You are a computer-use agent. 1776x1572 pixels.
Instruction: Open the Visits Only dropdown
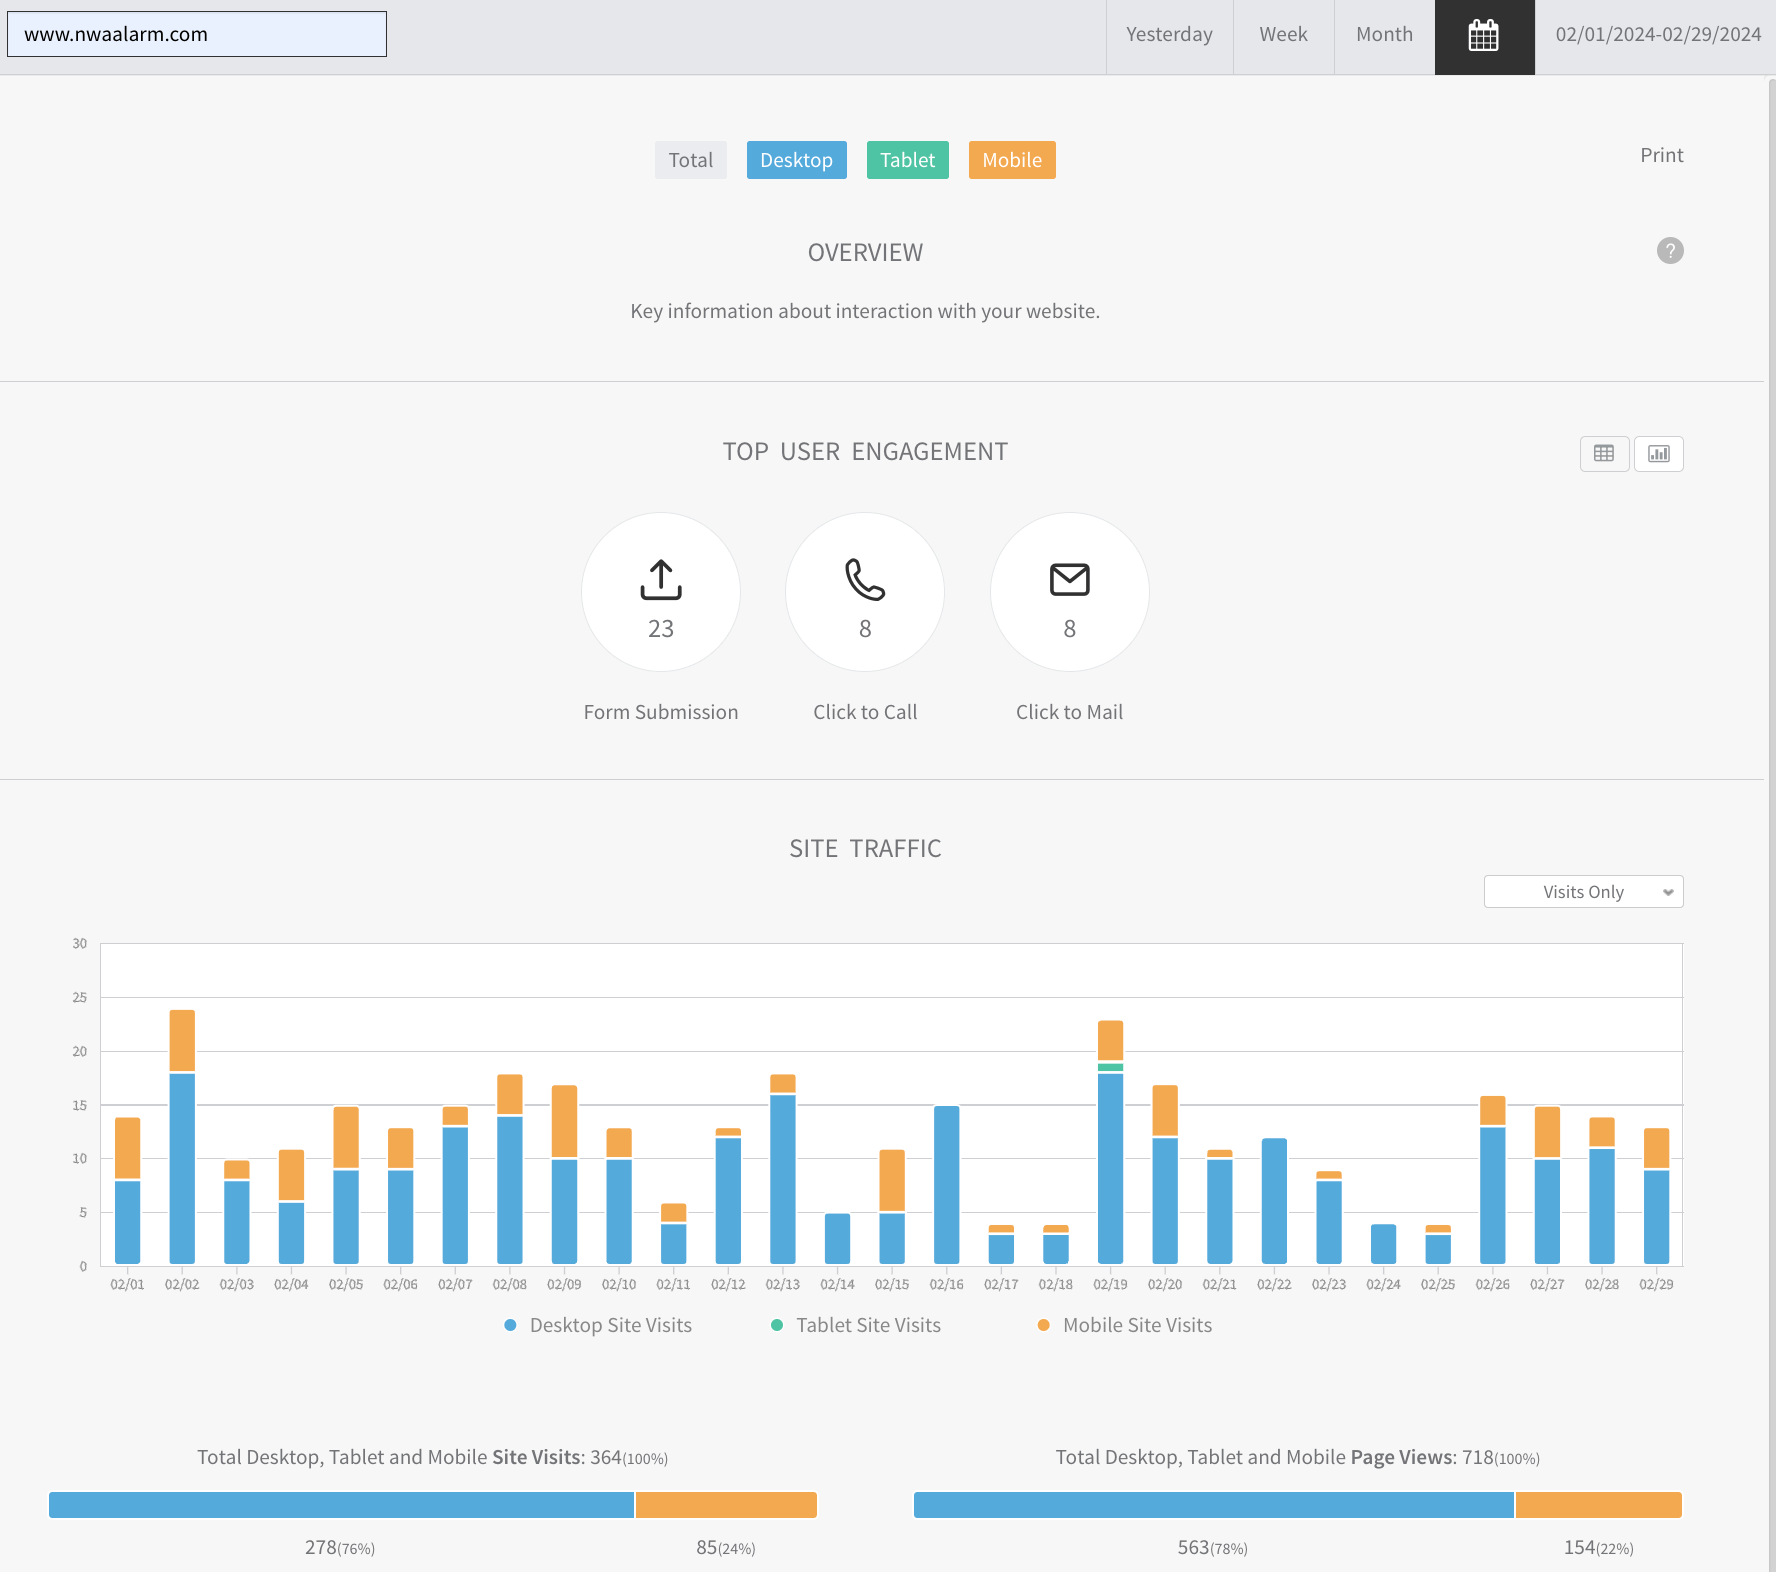click(x=1583, y=892)
